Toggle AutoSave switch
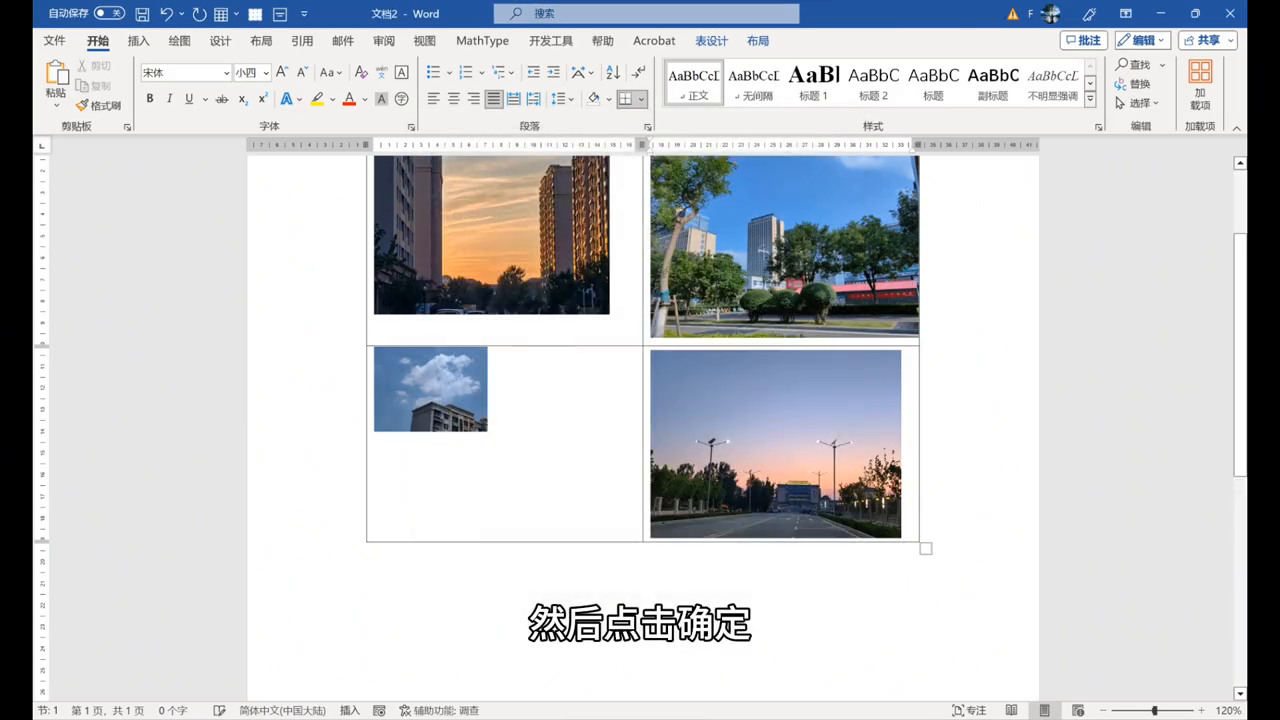Screen dimensions: 1280x720 [109, 14]
